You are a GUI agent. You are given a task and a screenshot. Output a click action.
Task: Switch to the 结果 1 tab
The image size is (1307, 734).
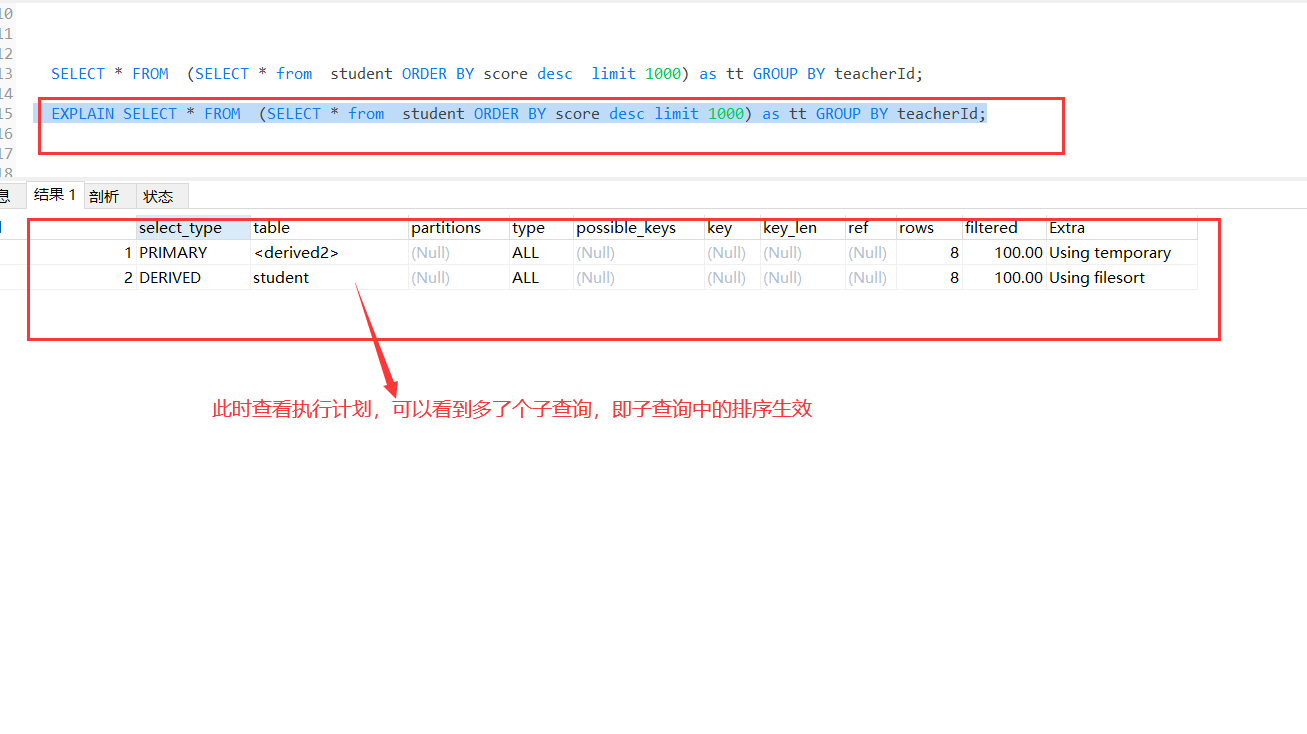coord(54,195)
